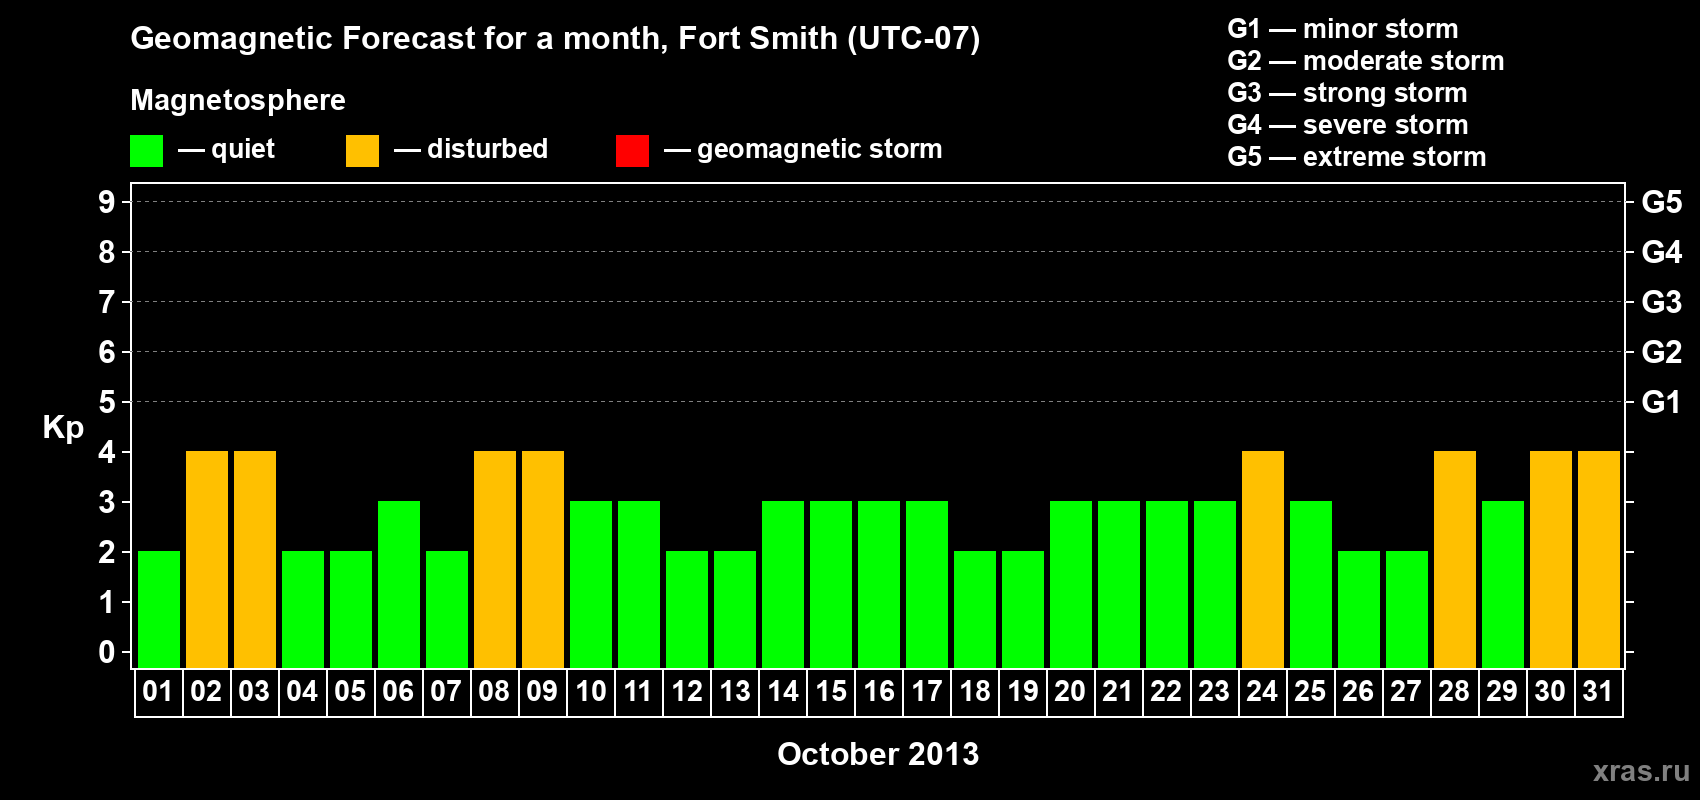Click the date label '20' on the axis

pyautogui.click(x=1070, y=692)
